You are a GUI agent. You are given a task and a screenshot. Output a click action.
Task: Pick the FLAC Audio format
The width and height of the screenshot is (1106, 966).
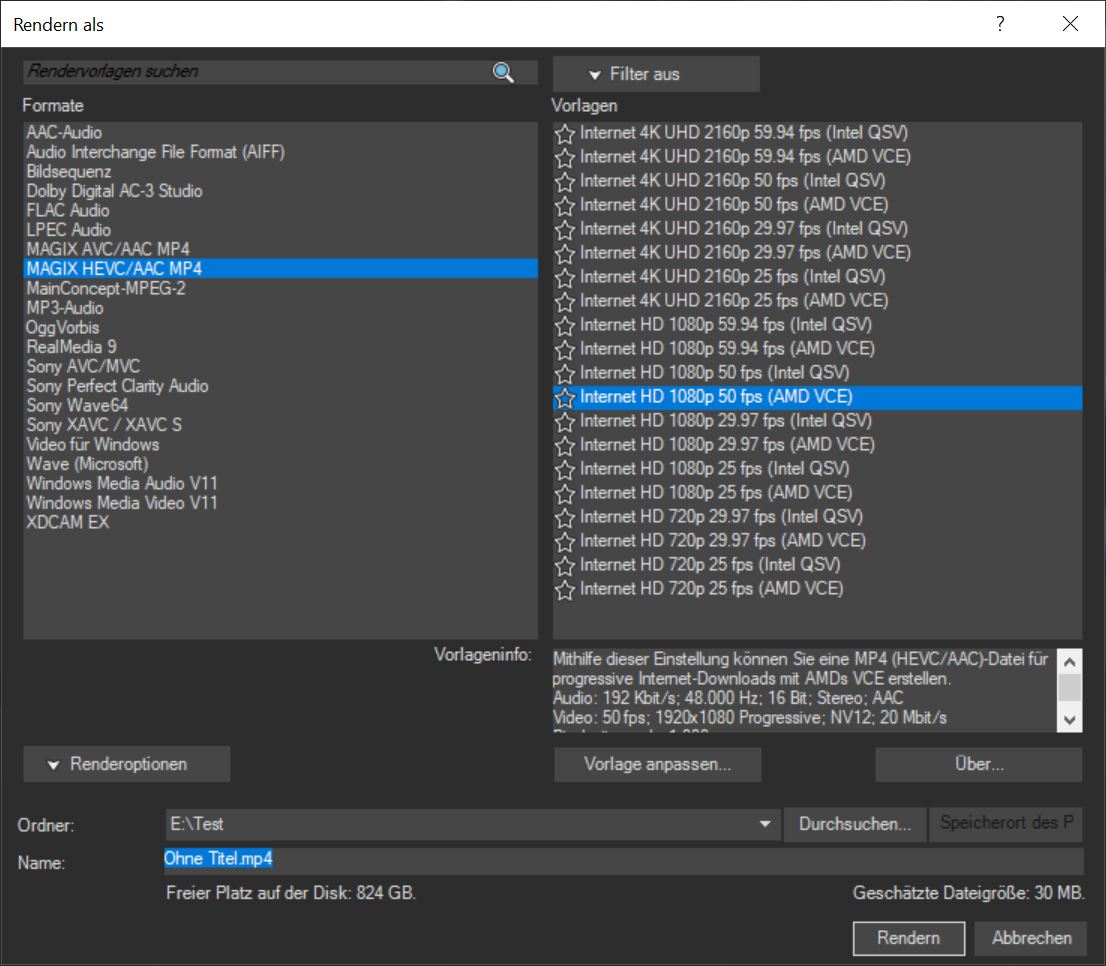pos(280,211)
